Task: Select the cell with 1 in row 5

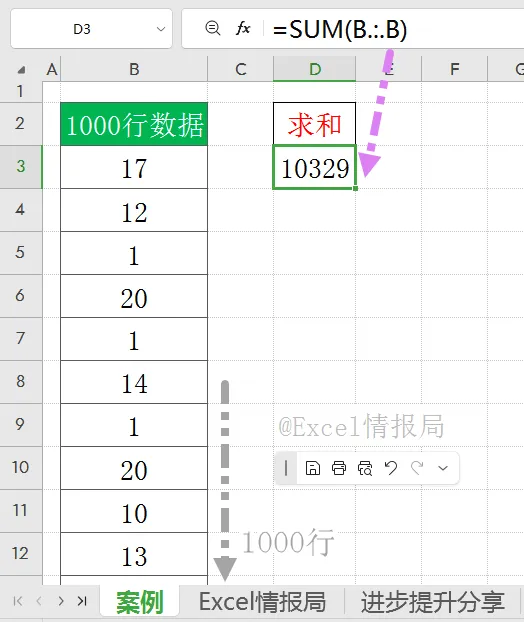Action: (134, 253)
